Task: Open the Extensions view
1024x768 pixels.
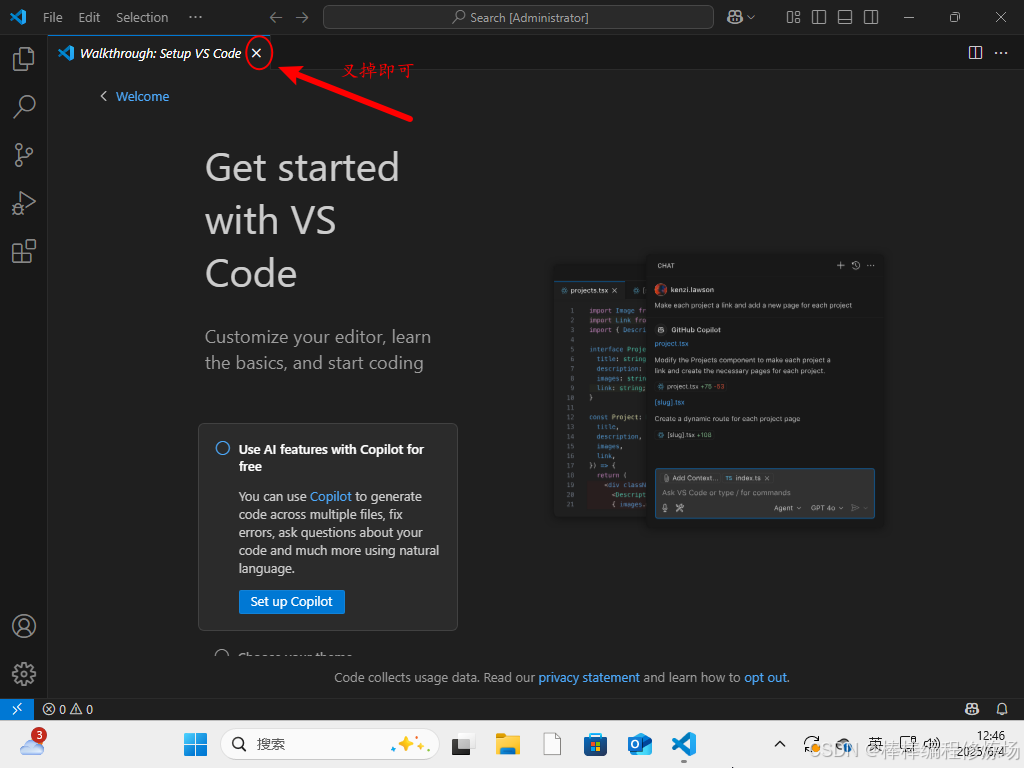Action: pyautogui.click(x=24, y=251)
